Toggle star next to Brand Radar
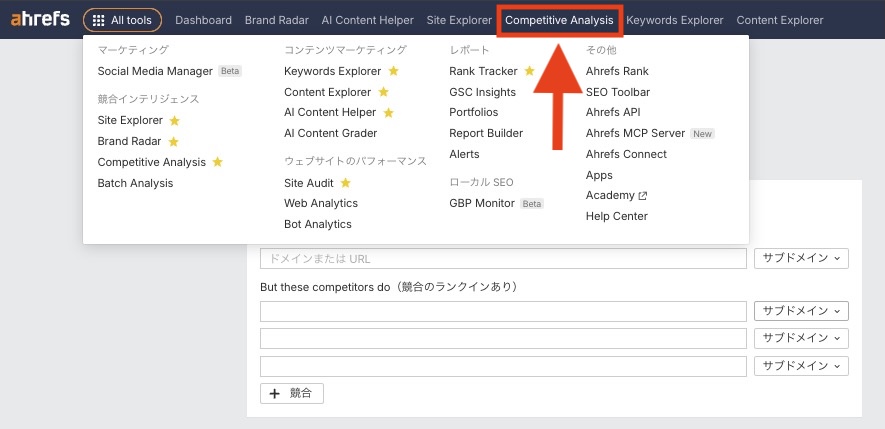Screen dimensions: 885x429 [173, 142]
